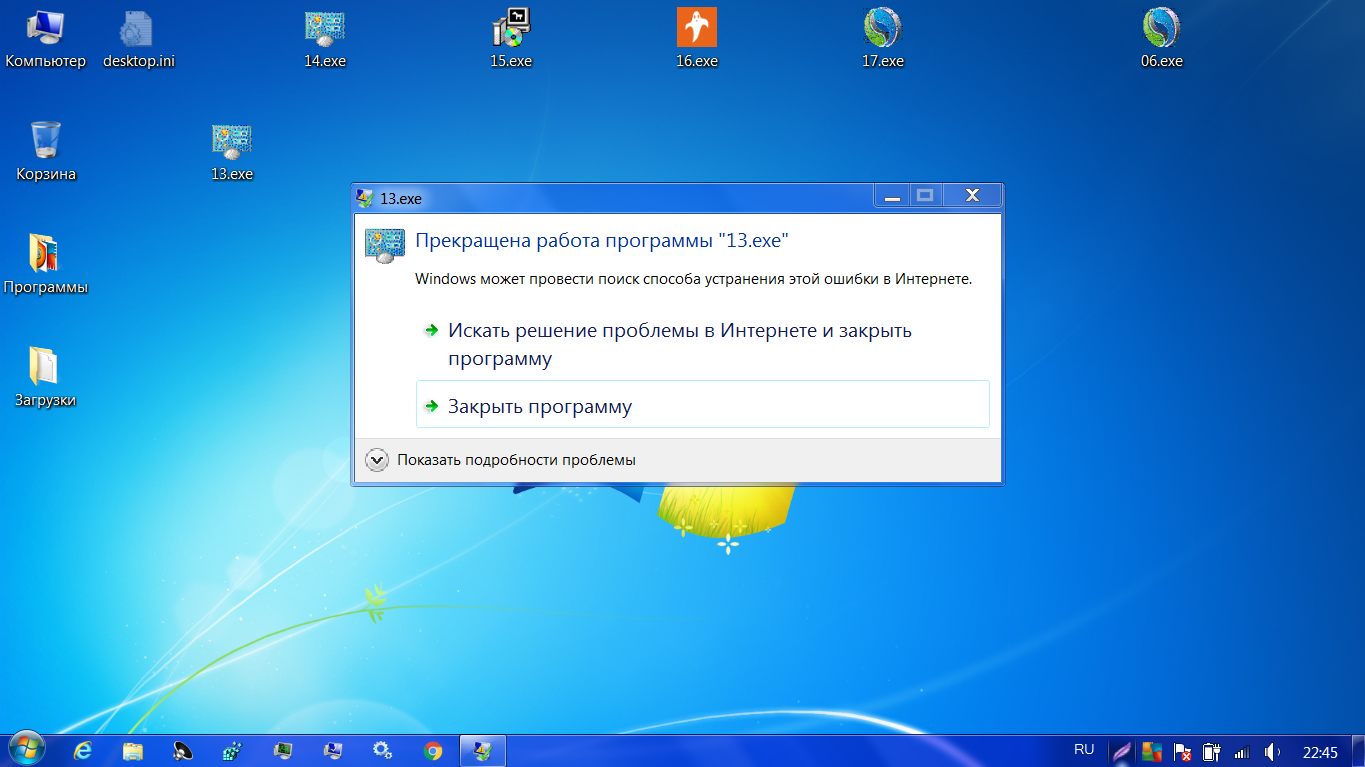Open the network signal tray icon

click(1242, 752)
